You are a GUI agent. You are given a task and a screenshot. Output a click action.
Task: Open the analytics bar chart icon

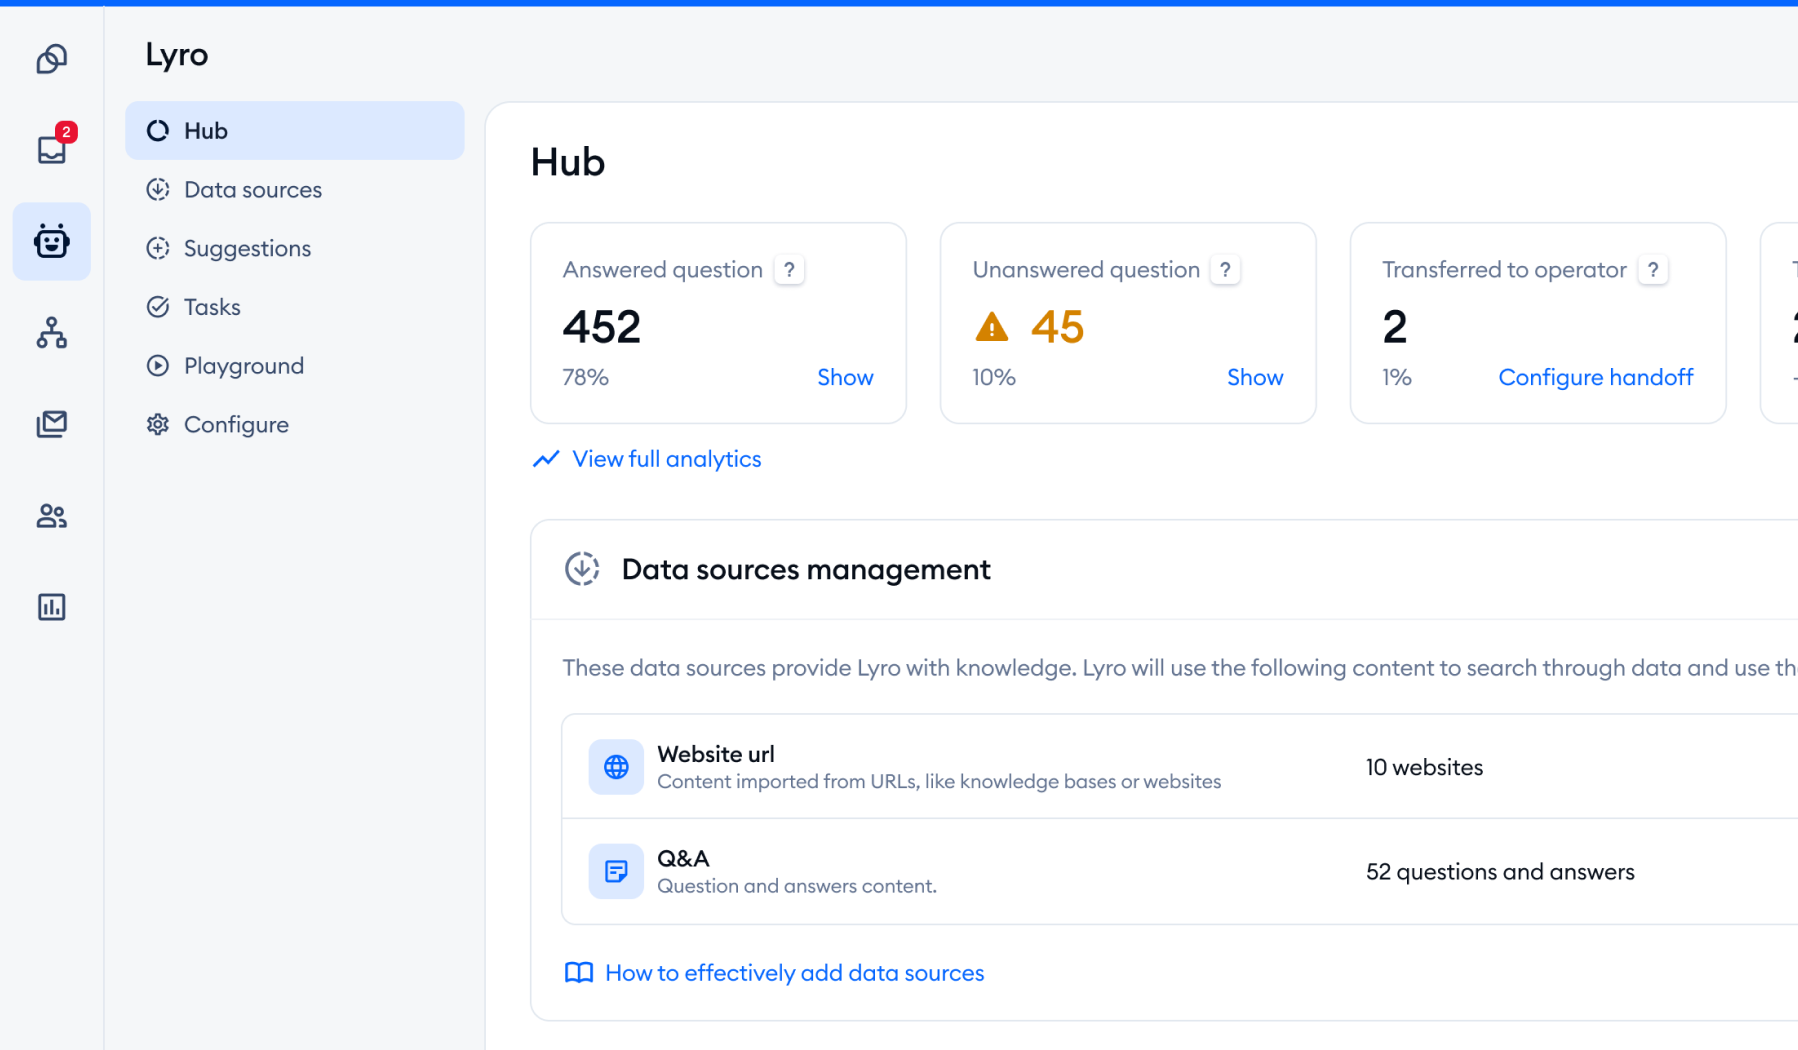[x=52, y=607]
